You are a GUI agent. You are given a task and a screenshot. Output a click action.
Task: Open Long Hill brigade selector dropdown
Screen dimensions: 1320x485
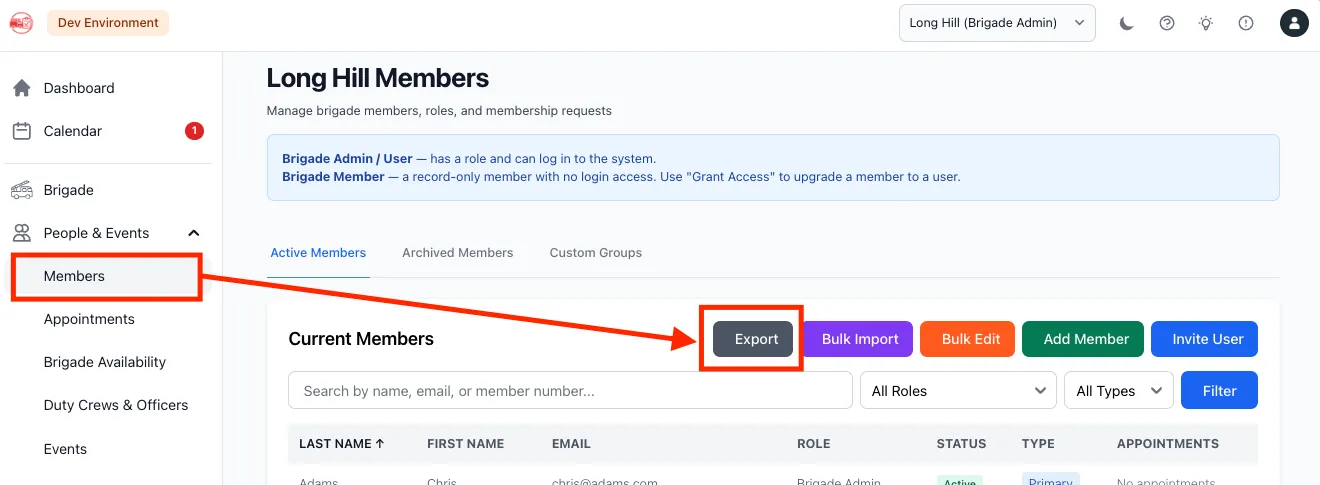(x=997, y=23)
